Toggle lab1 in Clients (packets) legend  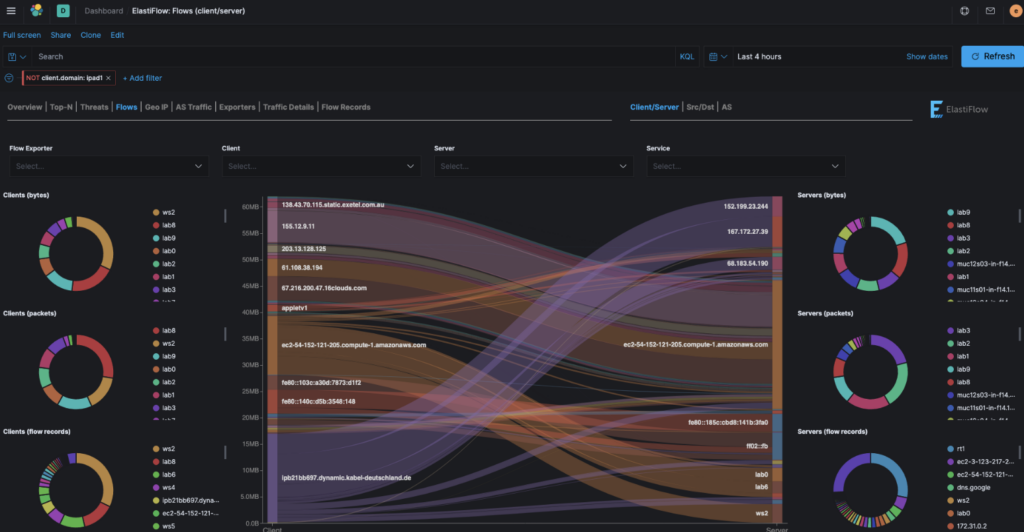[164, 395]
